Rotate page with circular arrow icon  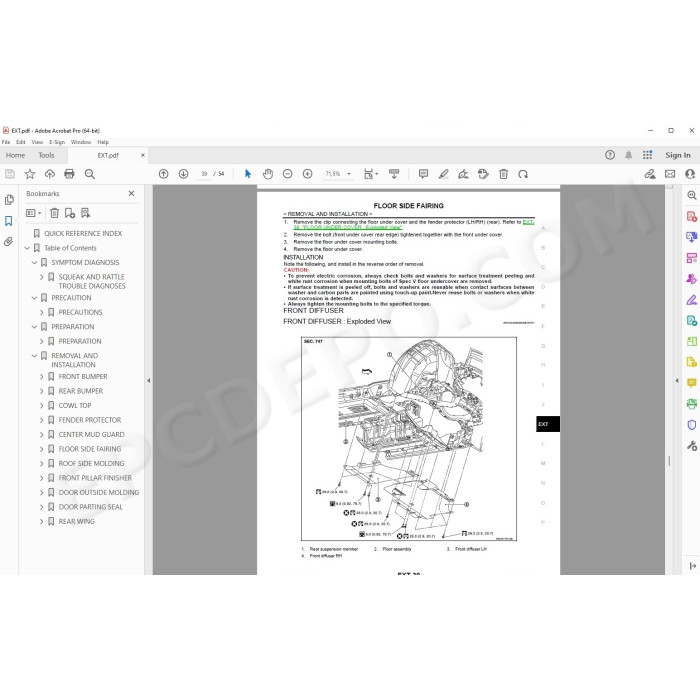[523, 174]
